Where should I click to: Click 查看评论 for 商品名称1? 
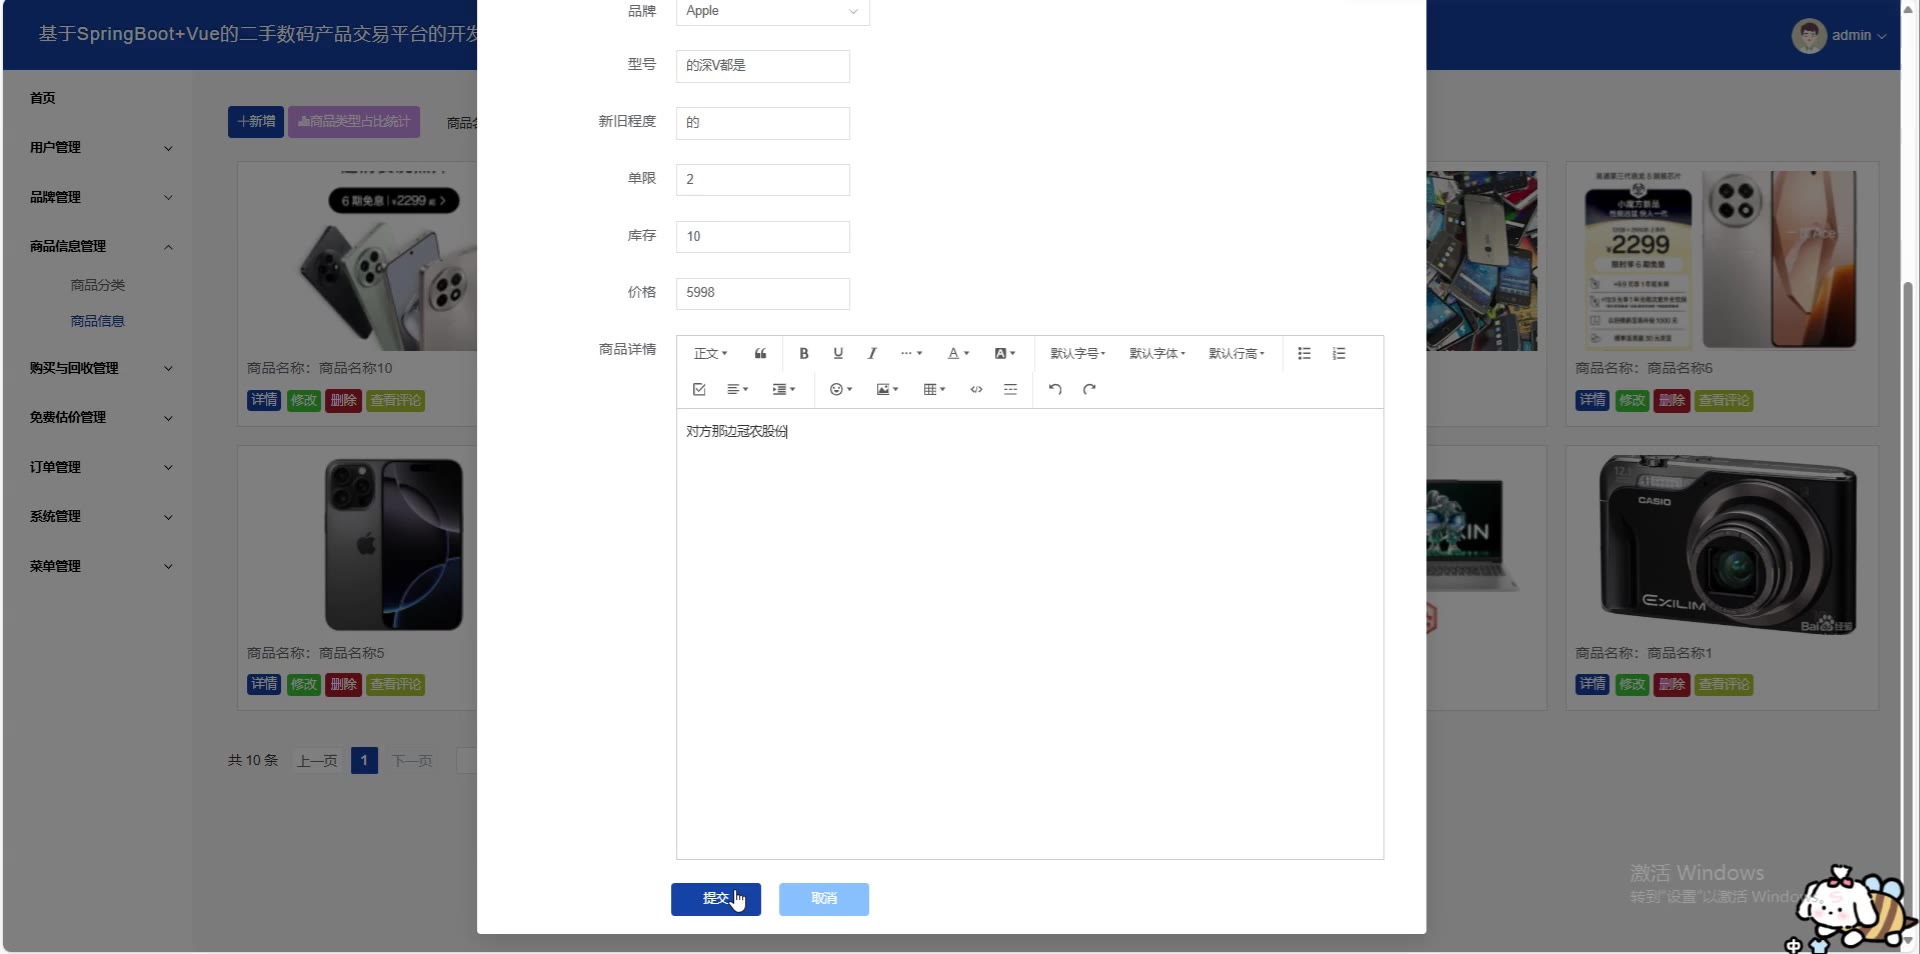tap(1725, 685)
